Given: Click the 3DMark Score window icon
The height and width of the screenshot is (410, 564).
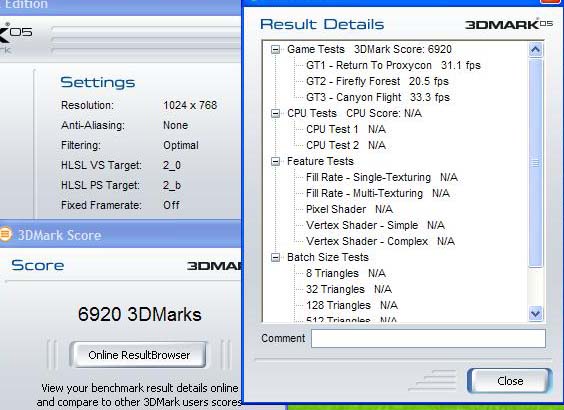Looking at the screenshot, I should pyautogui.click(x=5, y=234).
